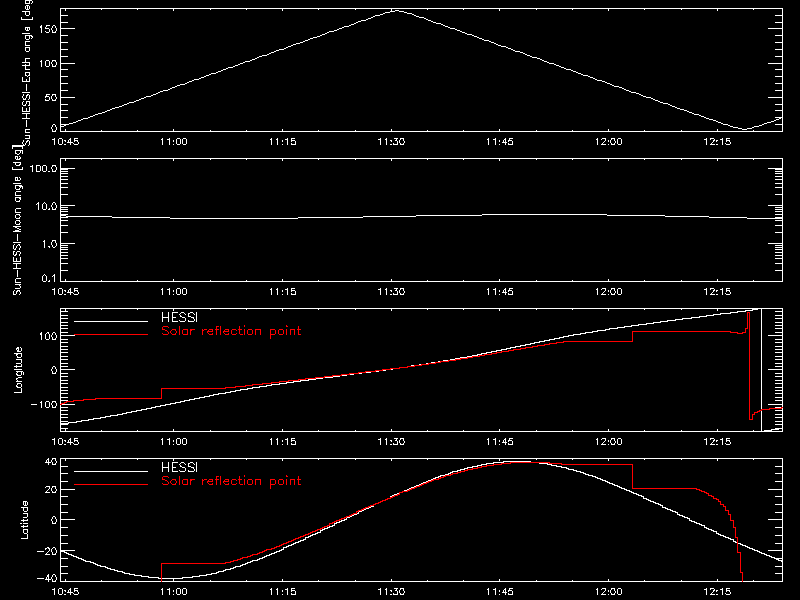Image resolution: width=800 pixels, height=600 pixels.
Task: Click 11:30 time label under Longitude plot
Action: [x=391, y=442]
